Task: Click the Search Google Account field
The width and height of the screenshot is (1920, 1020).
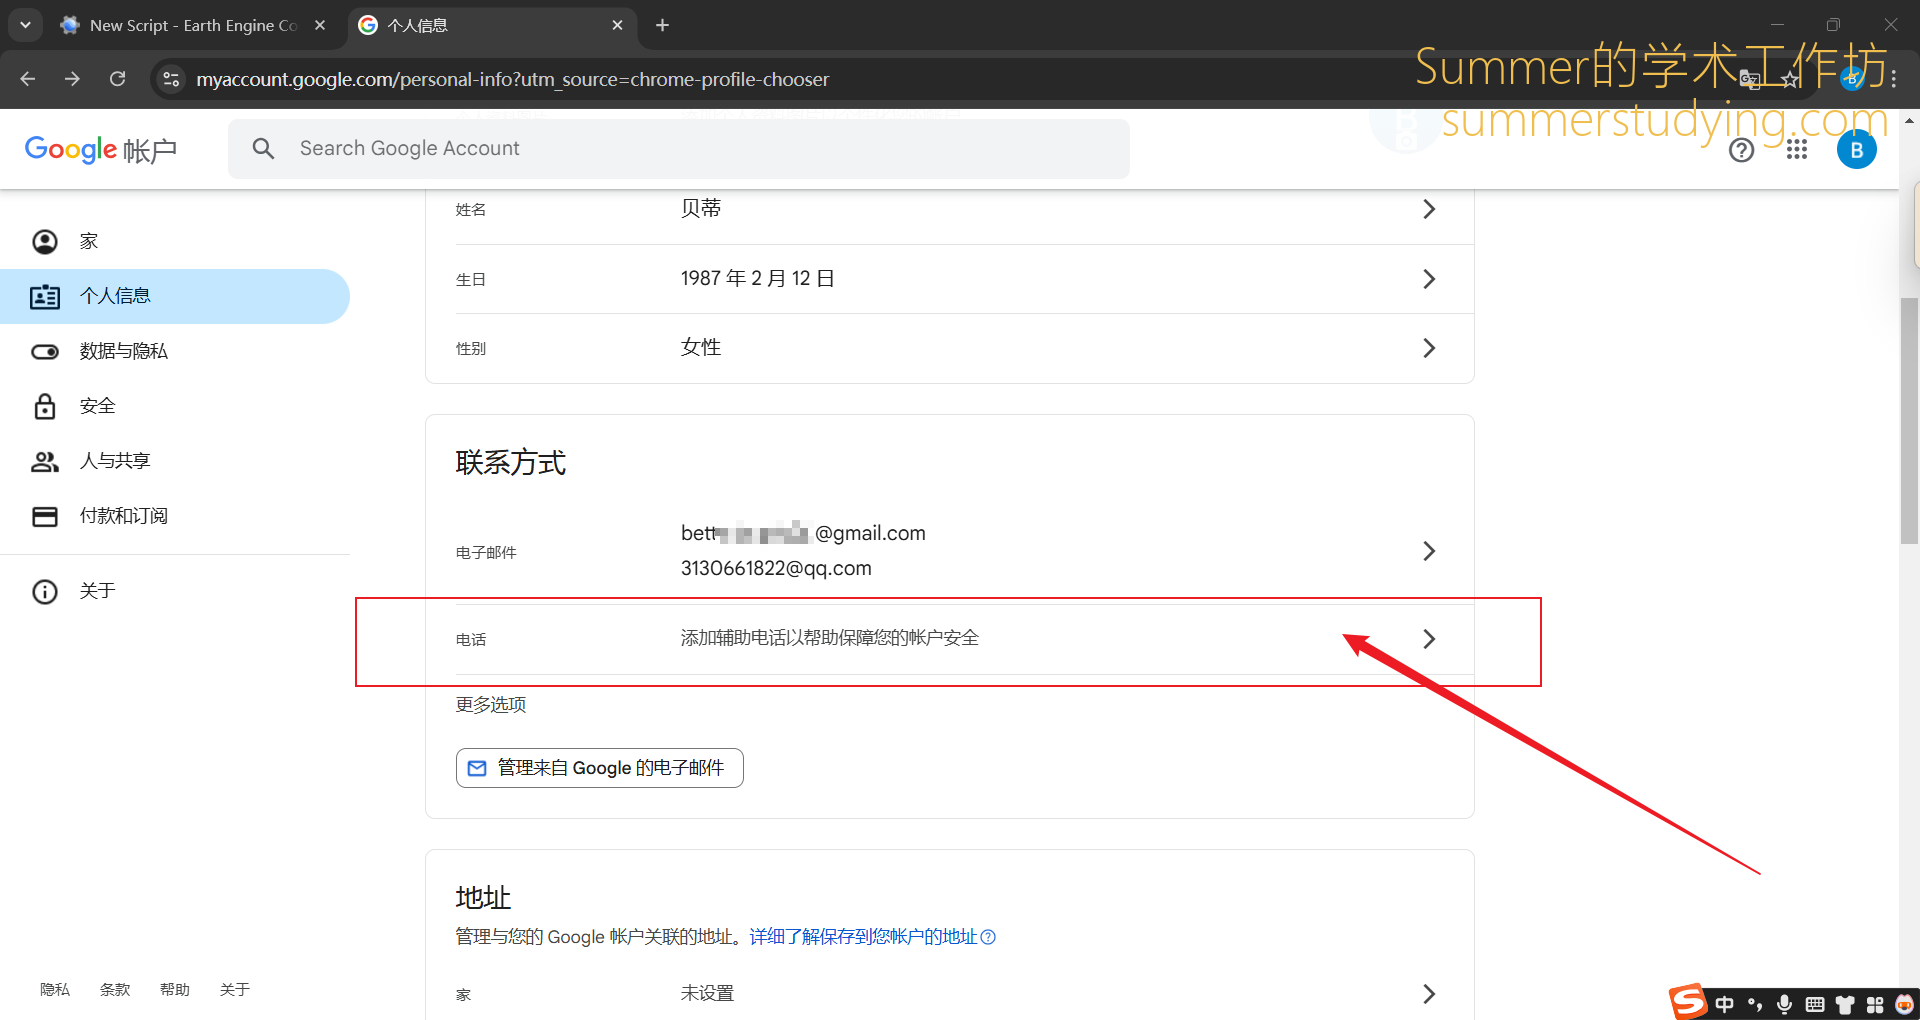Action: (679, 149)
